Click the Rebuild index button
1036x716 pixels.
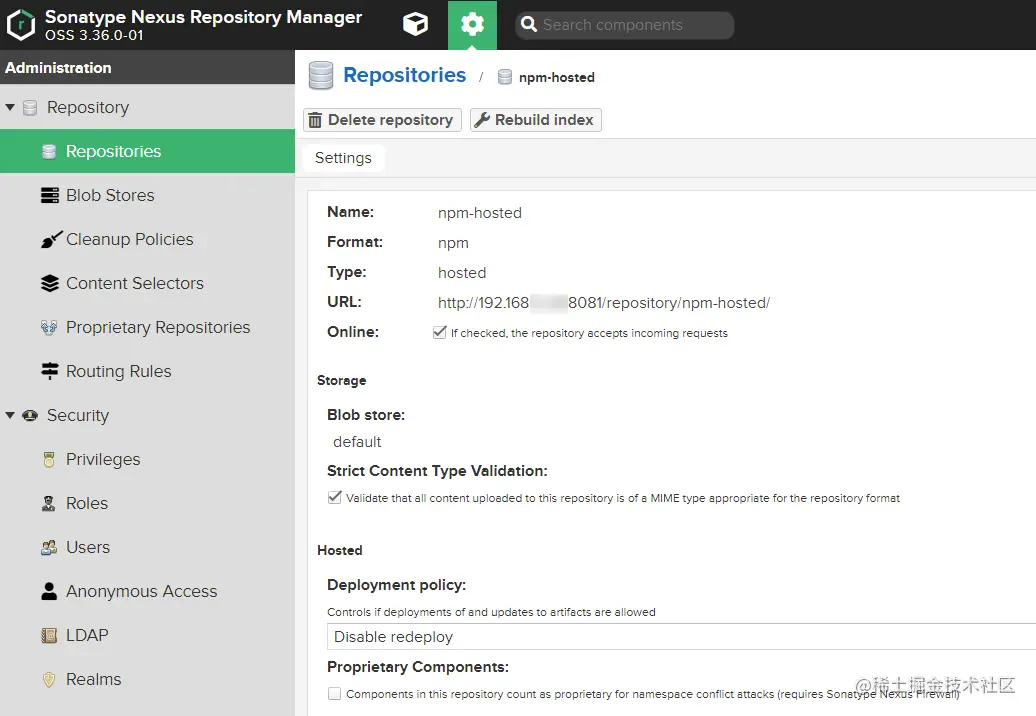[536, 120]
